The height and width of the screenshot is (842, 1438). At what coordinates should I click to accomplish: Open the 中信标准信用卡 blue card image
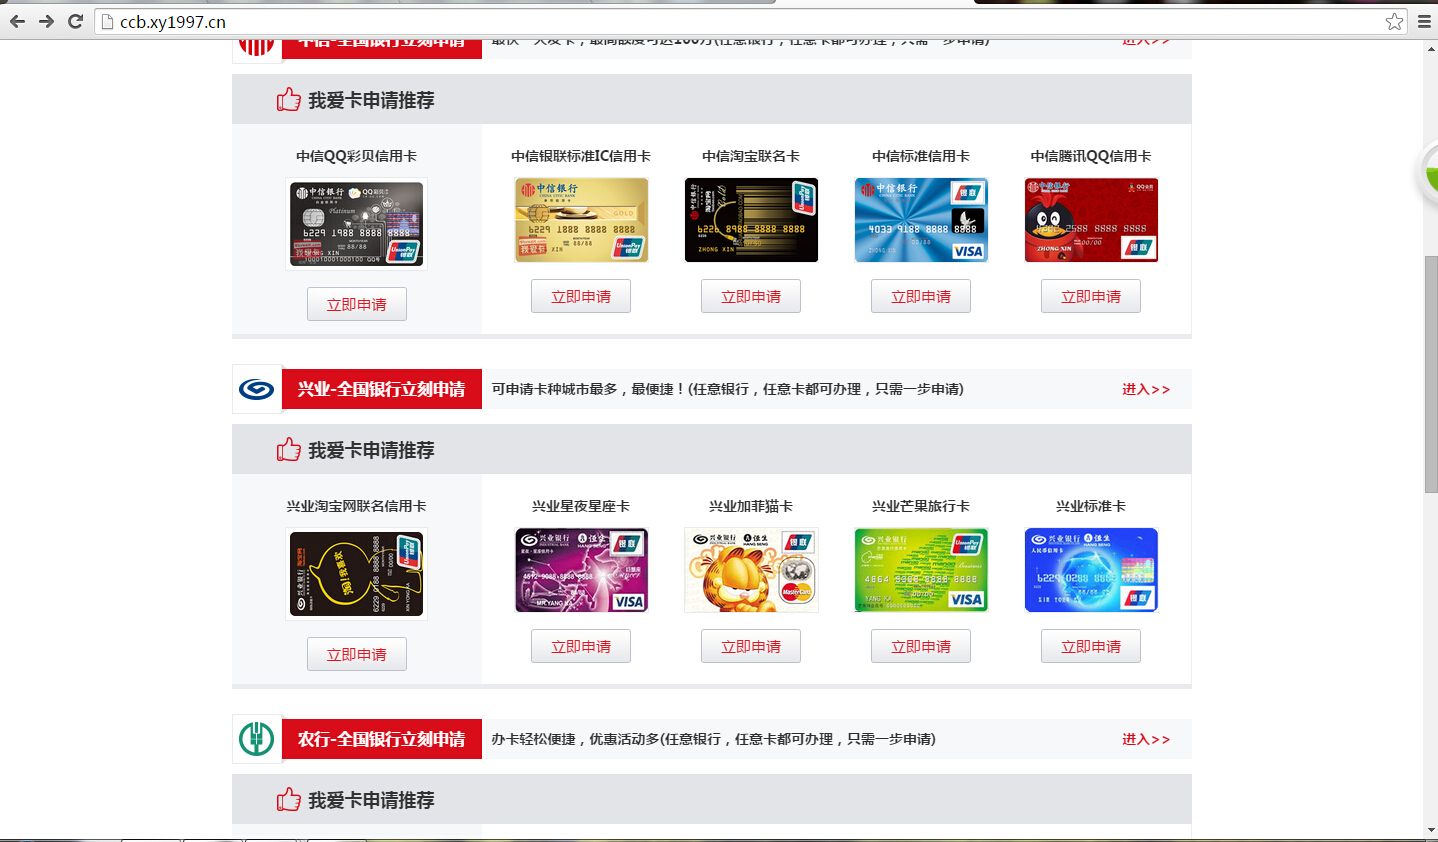pyautogui.click(x=921, y=220)
